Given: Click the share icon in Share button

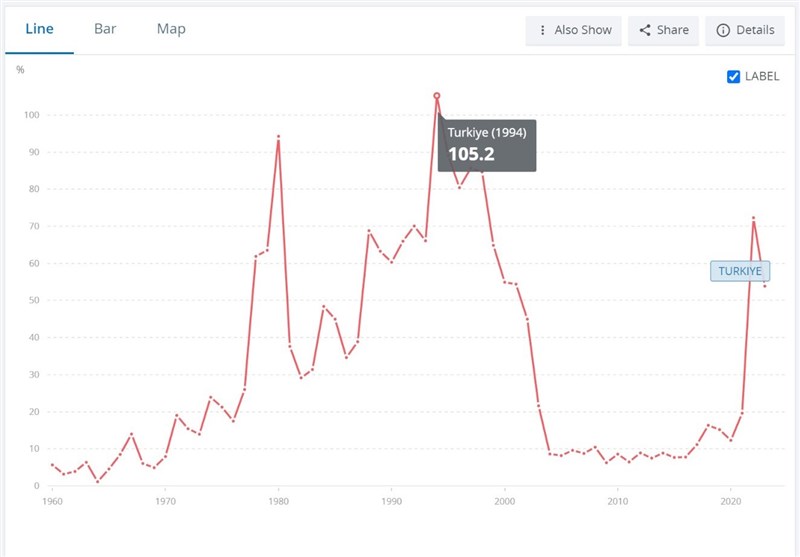Looking at the screenshot, I should tap(645, 30).
